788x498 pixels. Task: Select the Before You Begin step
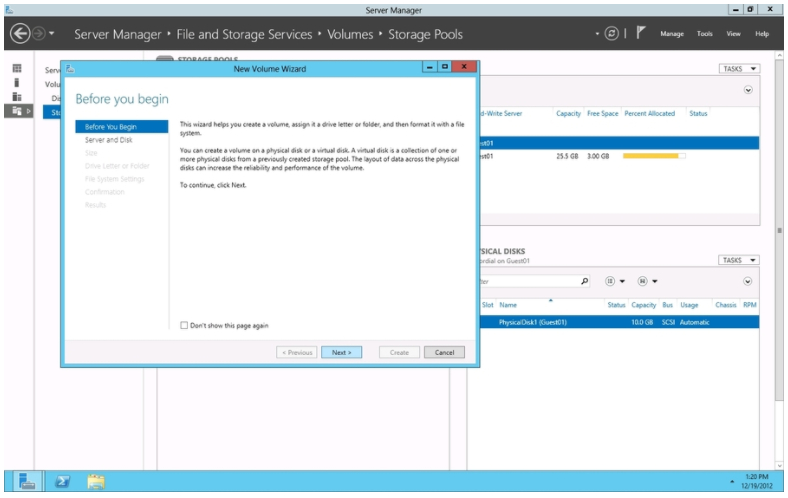click(x=122, y=127)
